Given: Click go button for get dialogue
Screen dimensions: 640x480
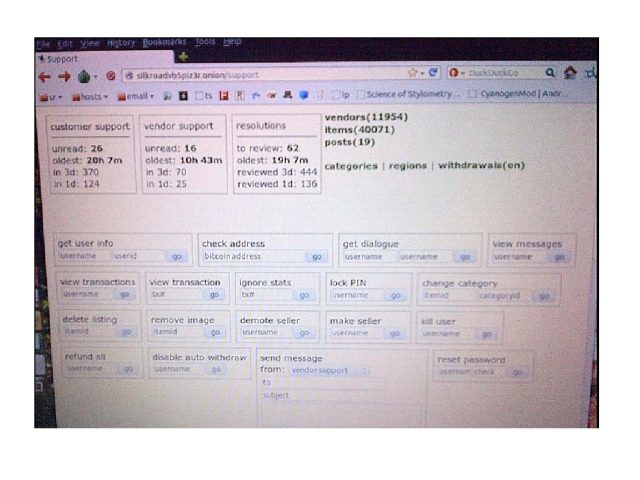Looking at the screenshot, I should 465,257.
